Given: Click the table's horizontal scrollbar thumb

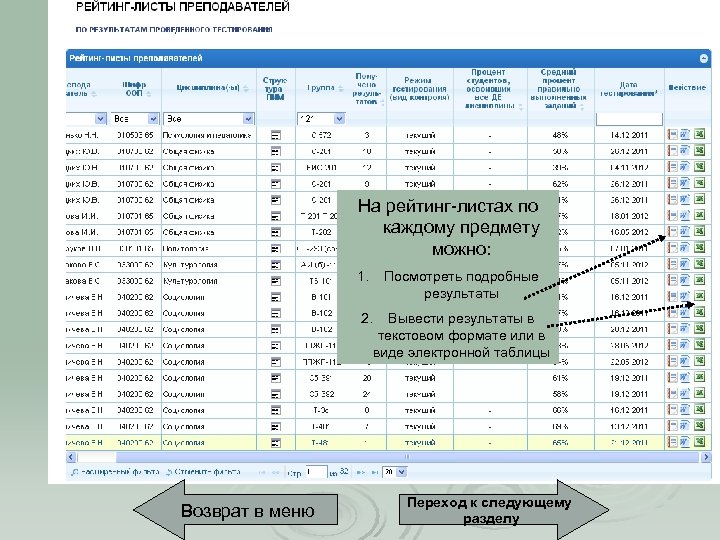Looking at the screenshot, I should point(408,457).
